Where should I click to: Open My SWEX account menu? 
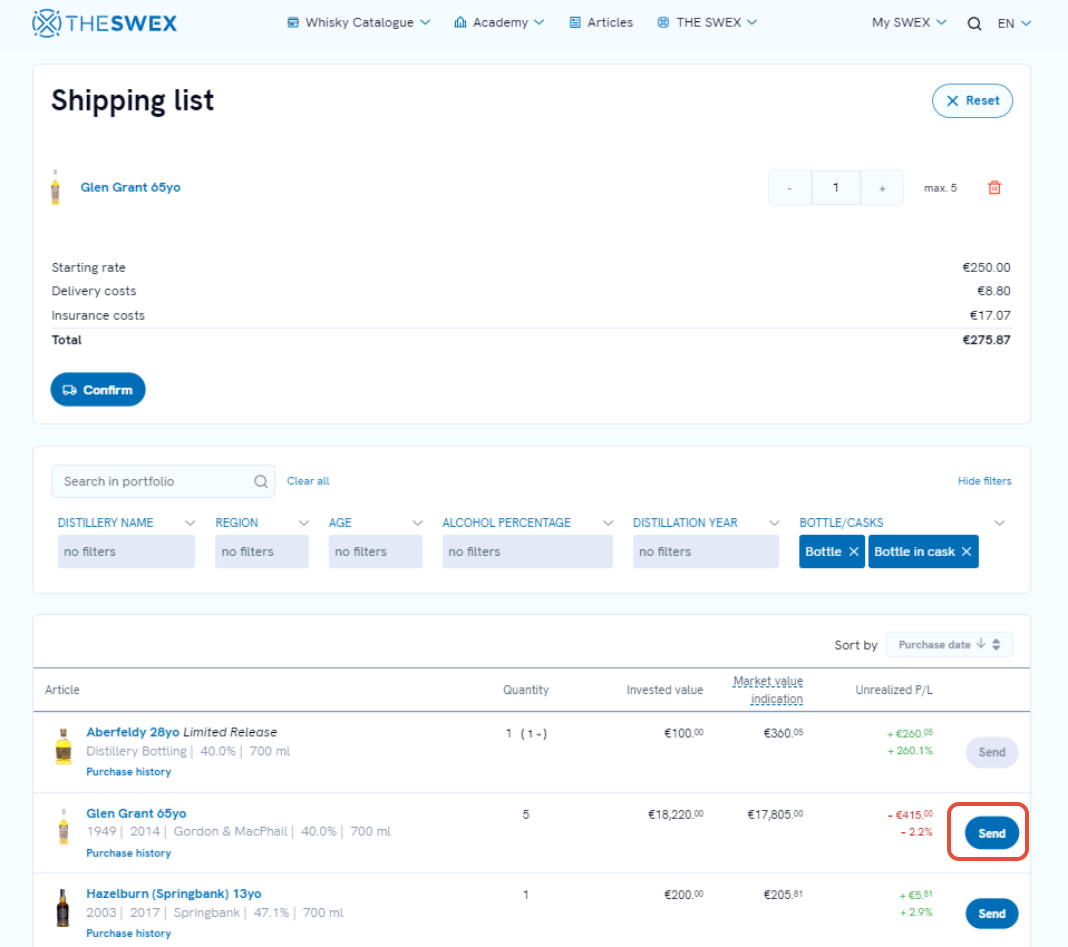909,22
